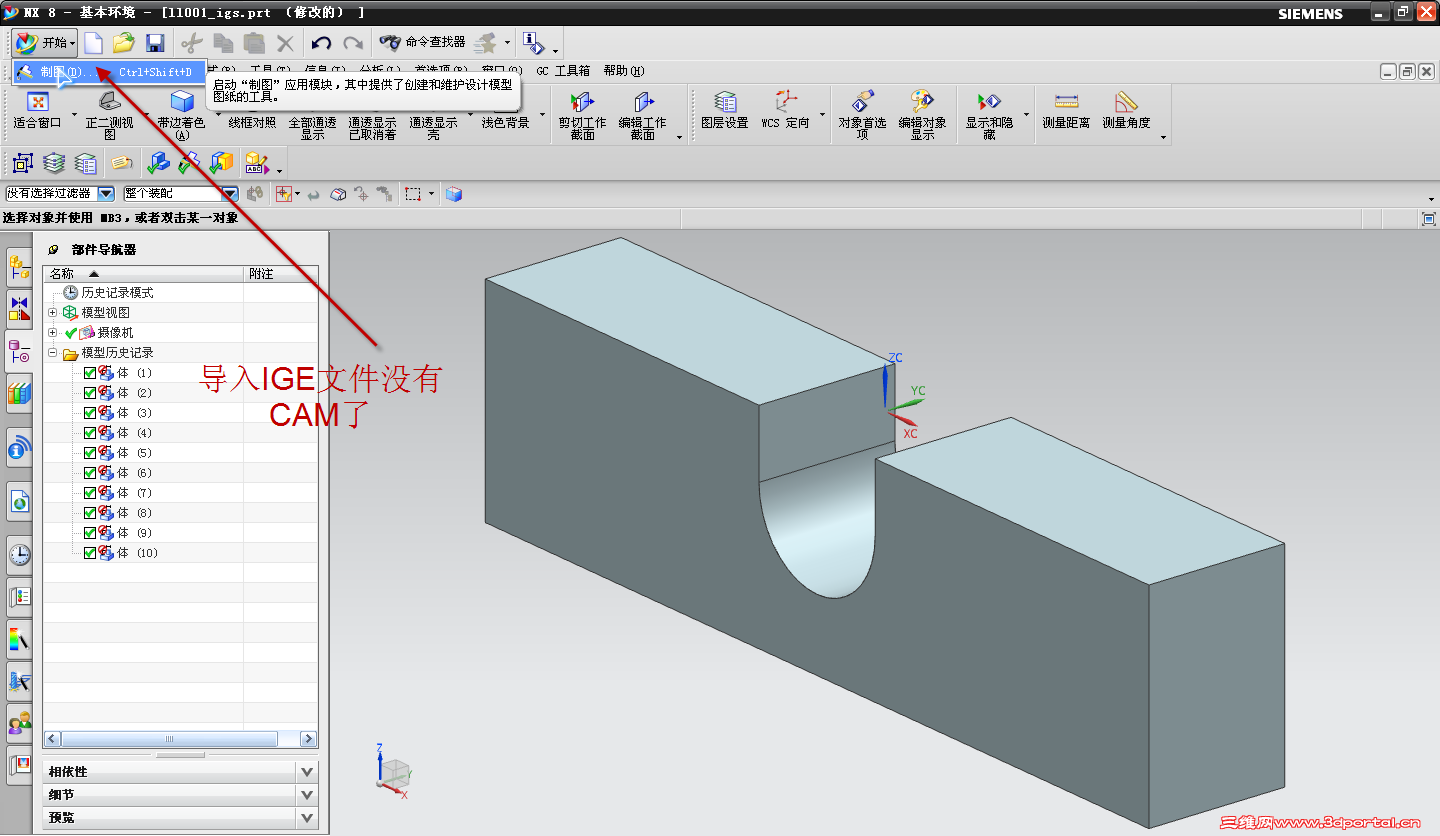1440x836 pixels.
Task: Click the 附注 column header
Action: (x=281, y=273)
